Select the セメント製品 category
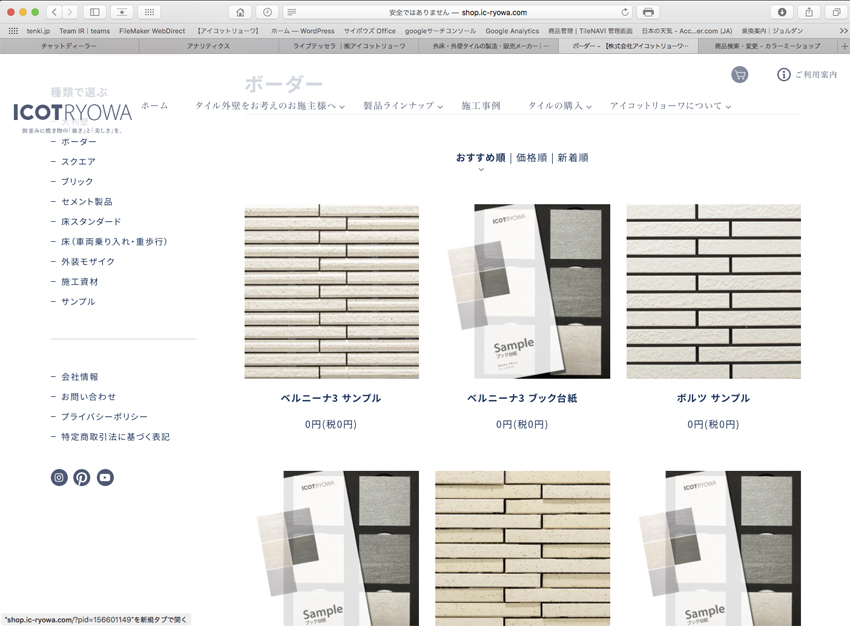850x626 pixels. [x=87, y=202]
